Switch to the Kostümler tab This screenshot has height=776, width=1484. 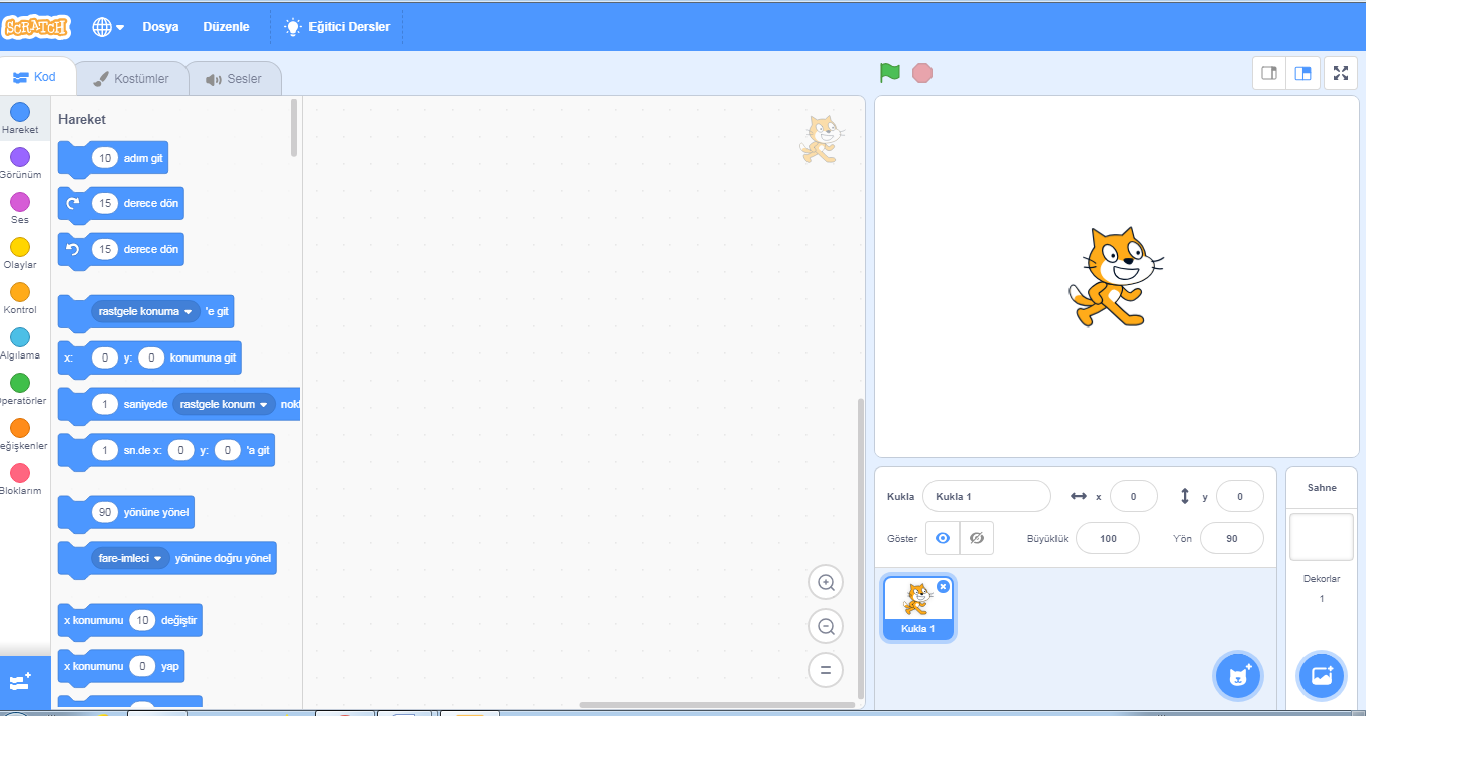(x=131, y=79)
